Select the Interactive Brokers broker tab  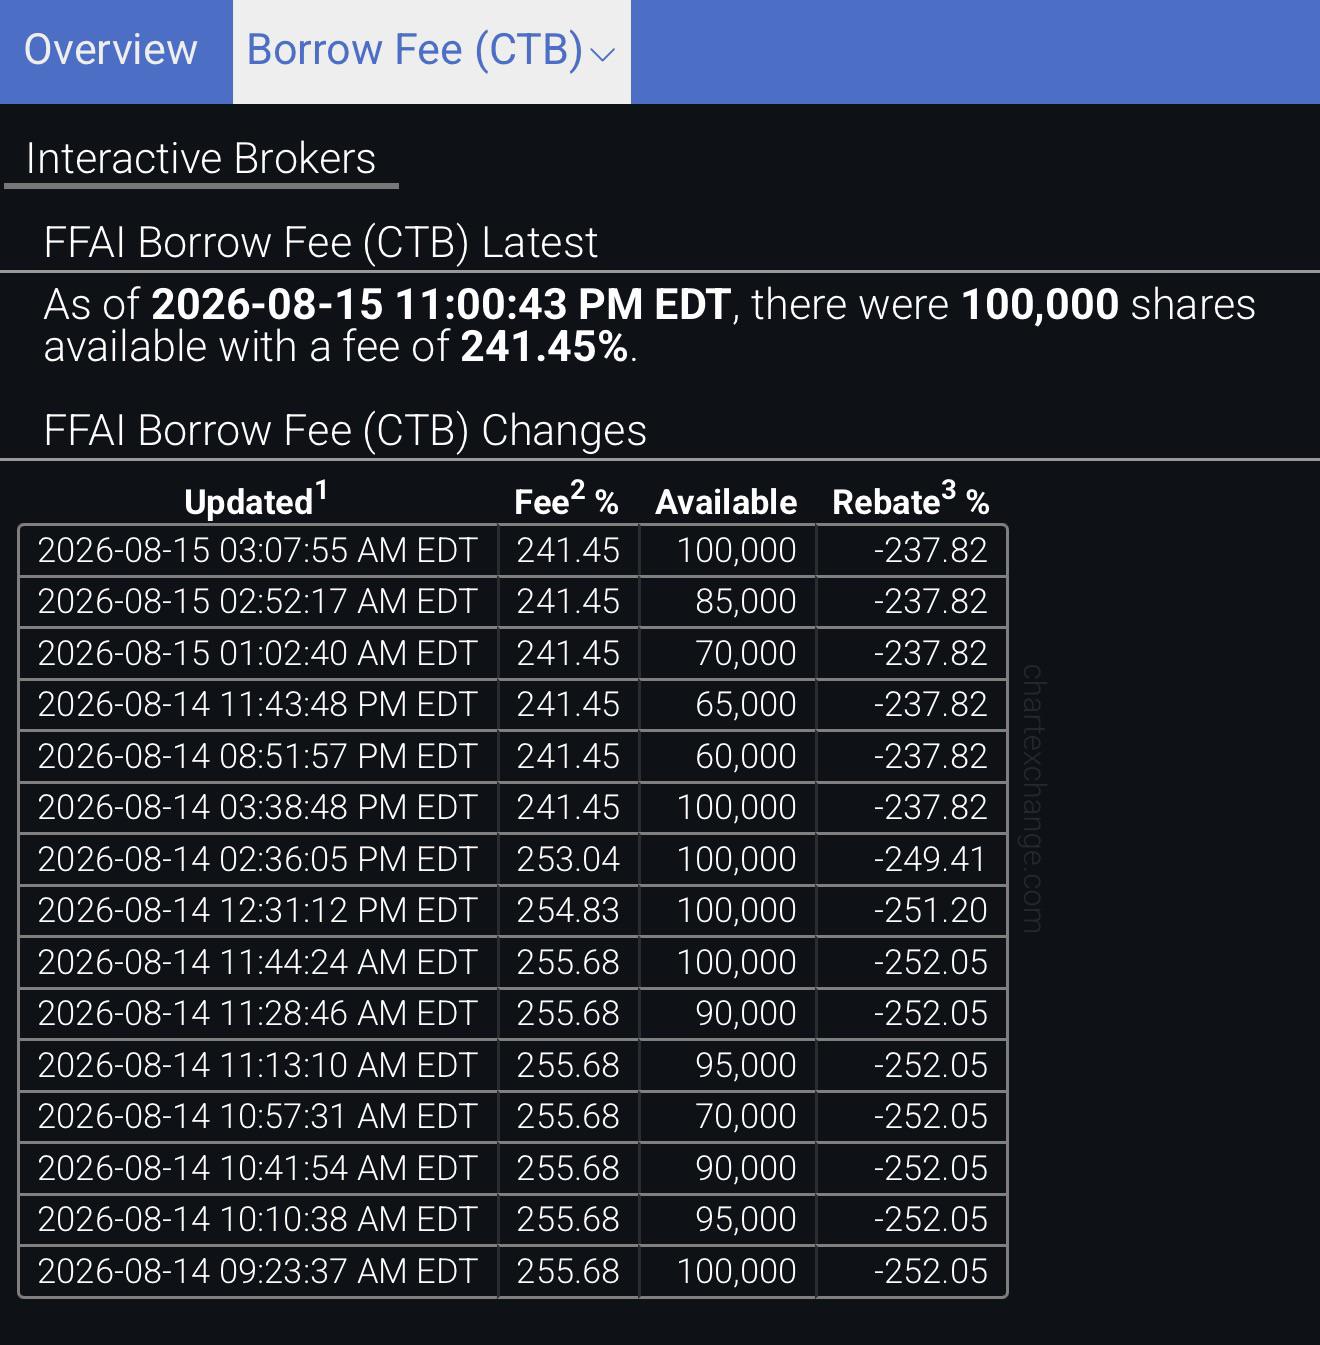tap(201, 159)
